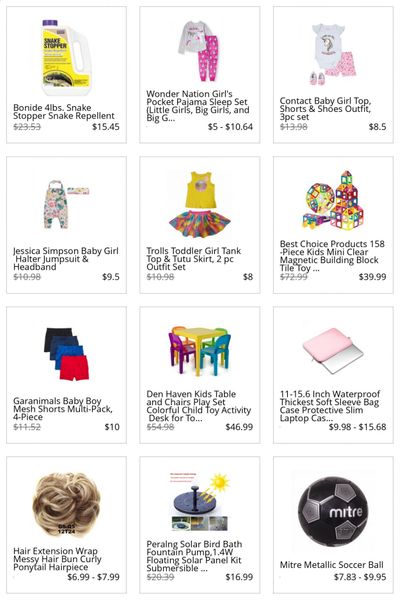Open the Den Haven Kids Table listing
Image resolution: width=400 pixels, height=600 pixels.
point(199,406)
